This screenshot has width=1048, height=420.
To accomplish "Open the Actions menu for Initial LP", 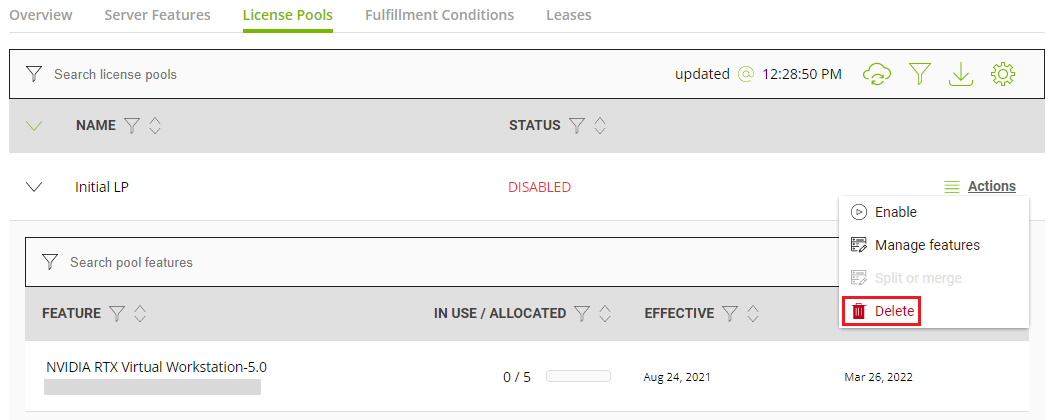I will pyautogui.click(x=980, y=187).
